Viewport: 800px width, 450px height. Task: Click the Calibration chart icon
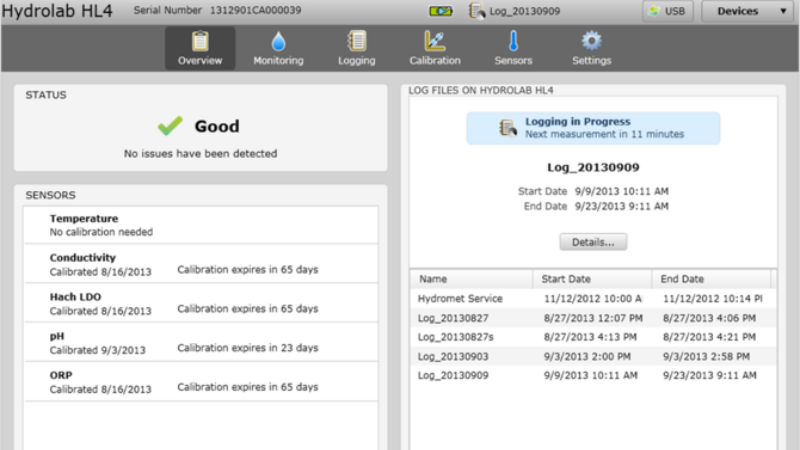pos(435,41)
